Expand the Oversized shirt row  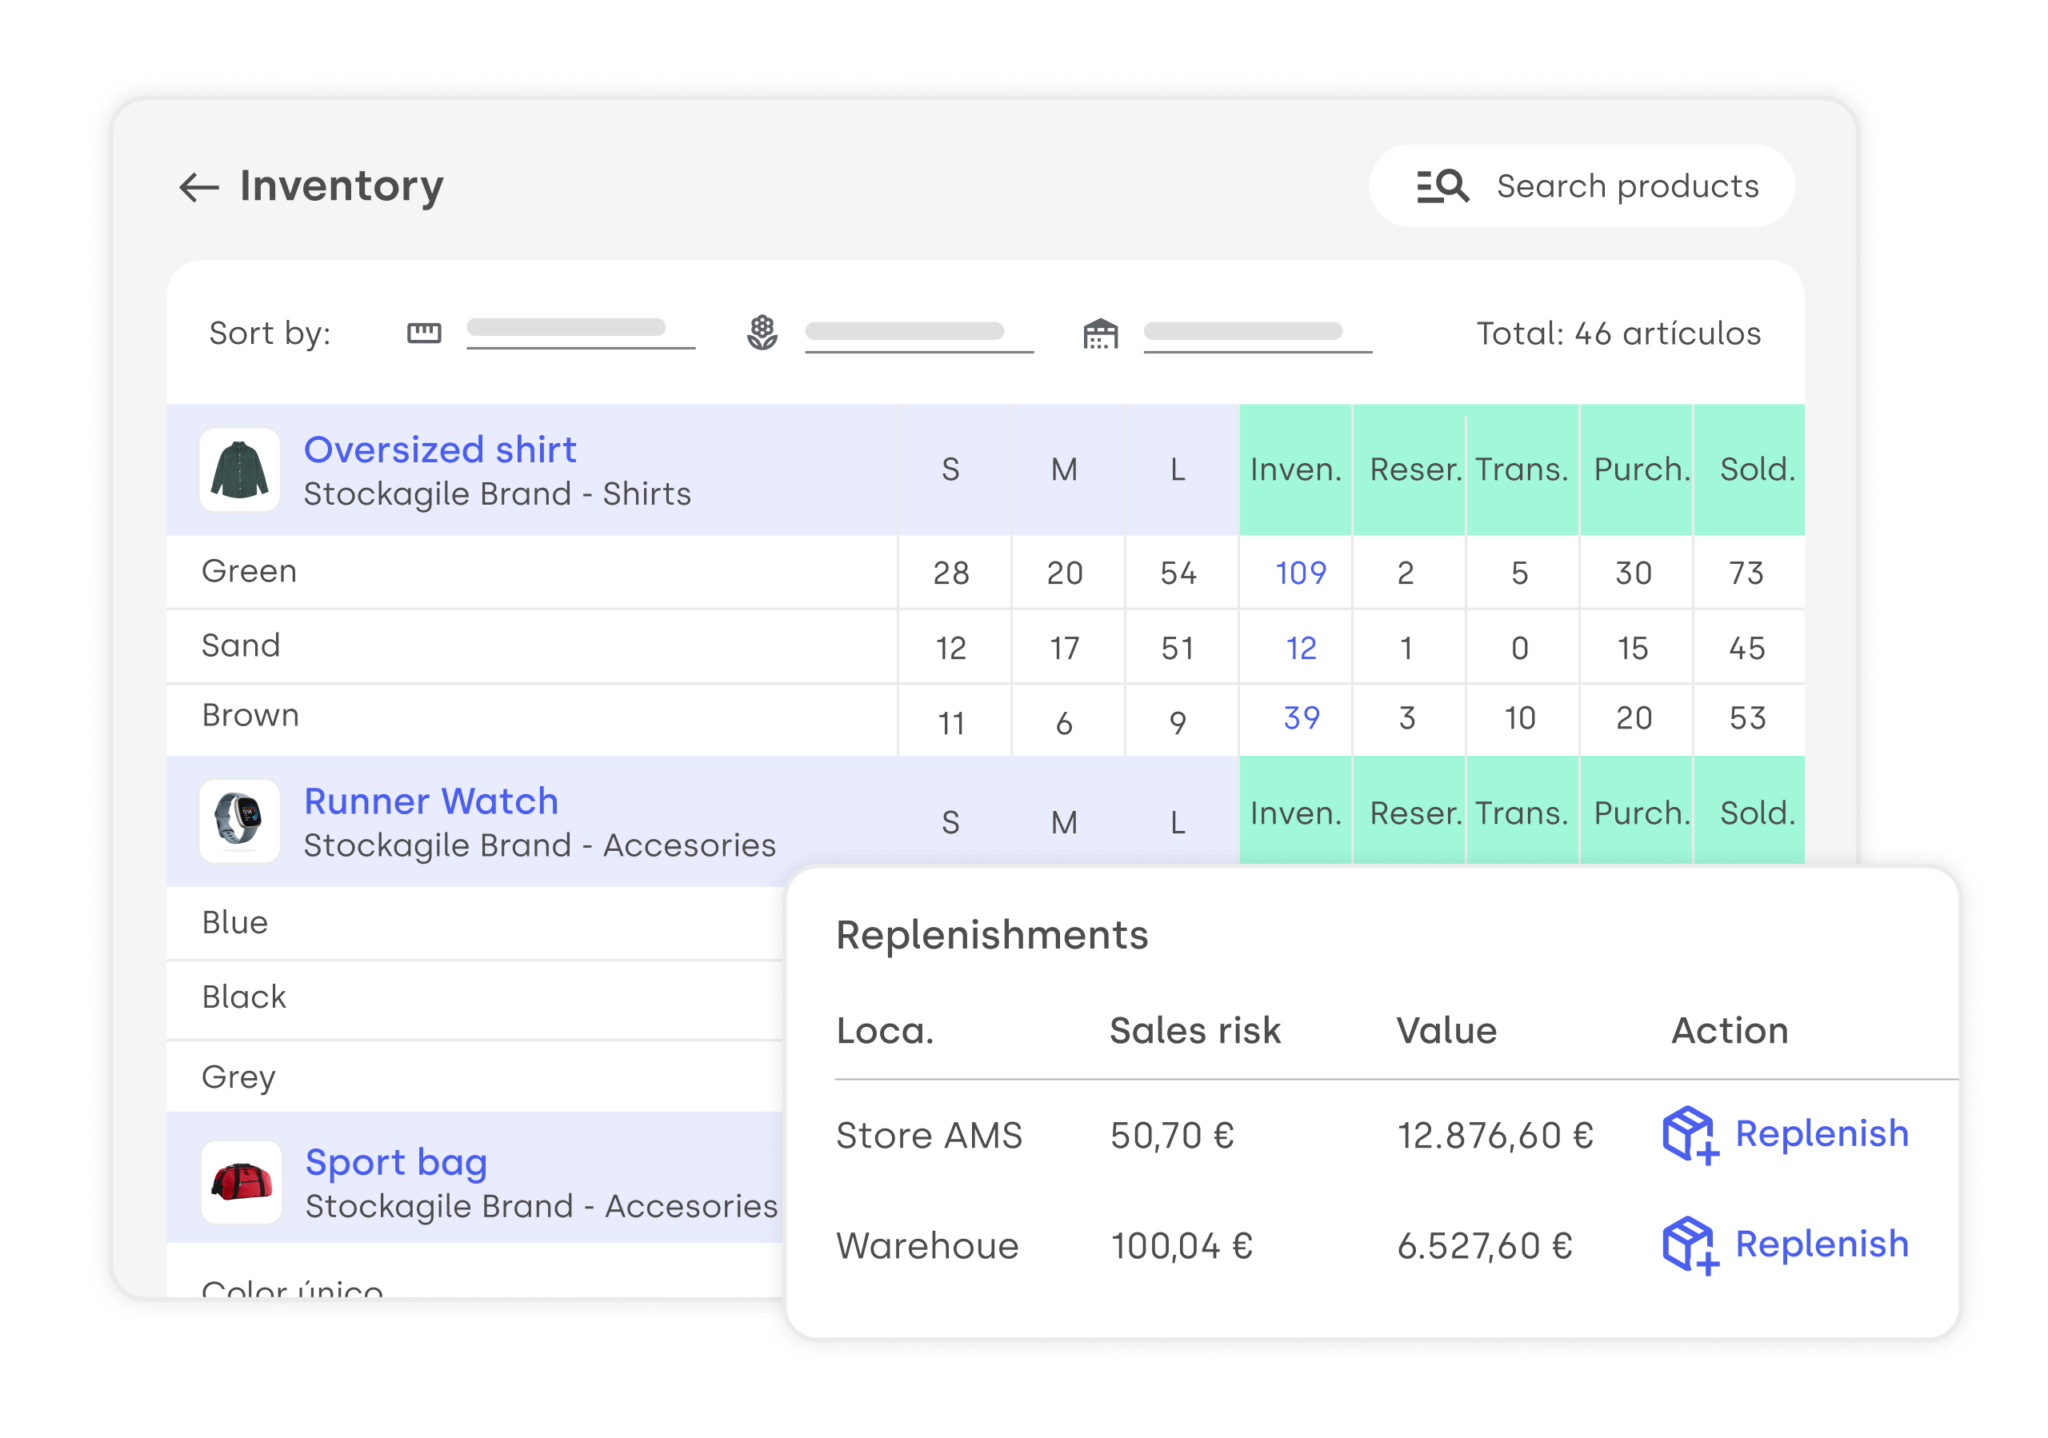pyautogui.click(x=440, y=449)
